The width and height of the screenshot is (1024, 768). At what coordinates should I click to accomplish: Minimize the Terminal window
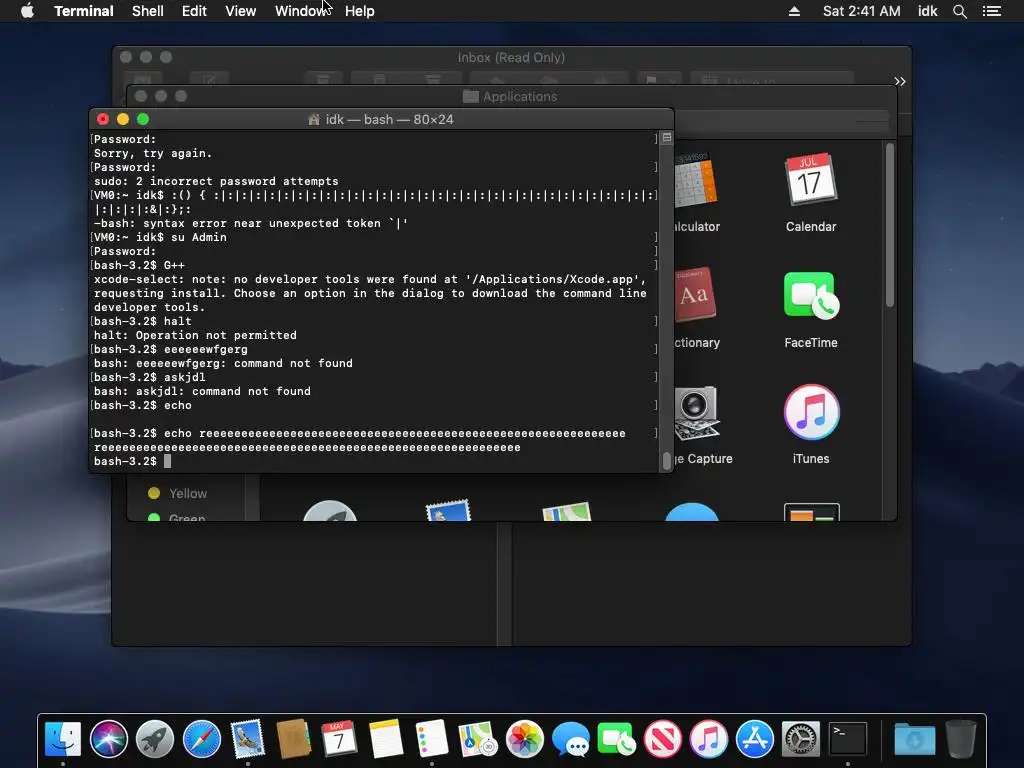click(x=123, y=119)
